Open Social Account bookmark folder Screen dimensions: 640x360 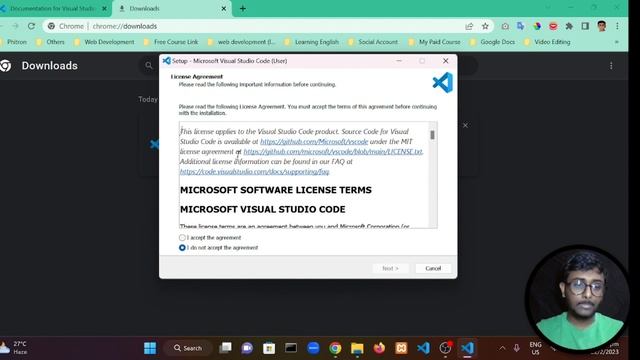(x=373, y=42)
